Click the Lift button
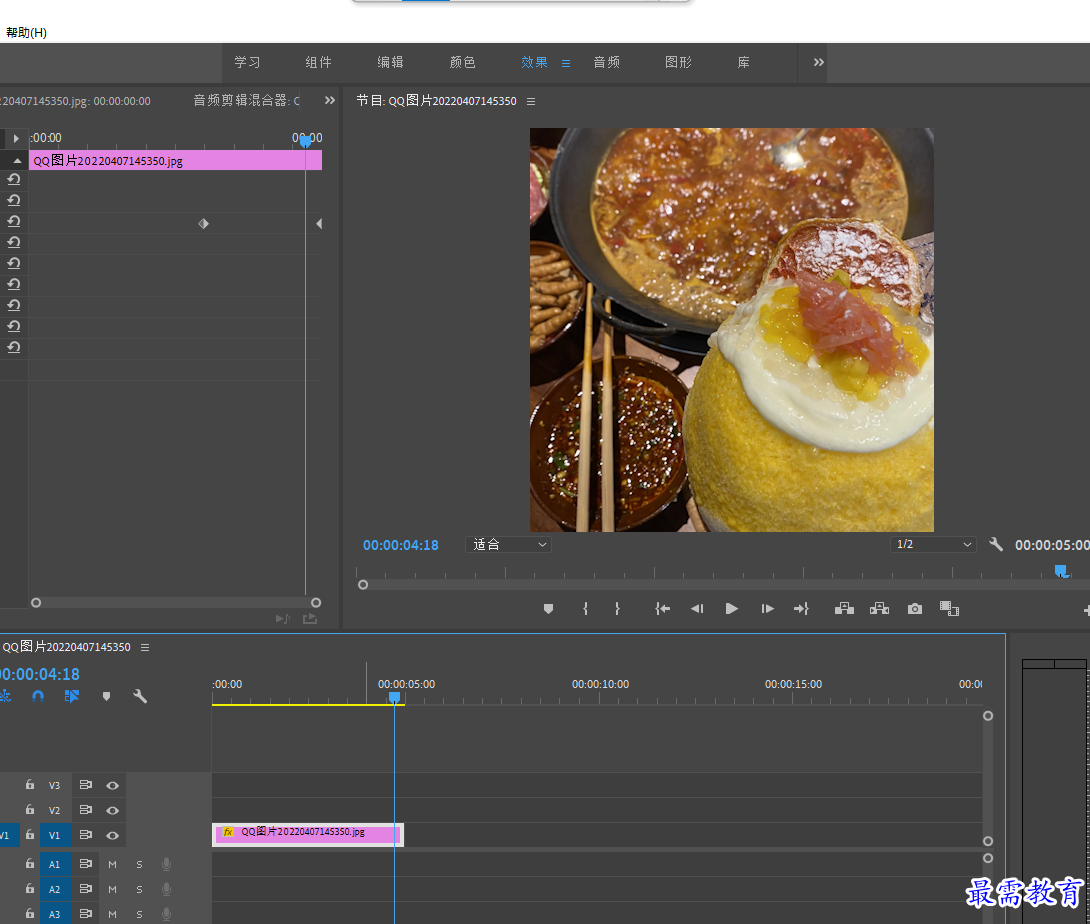The height and width of the screenshot is (924, 1090). point(844,609)
